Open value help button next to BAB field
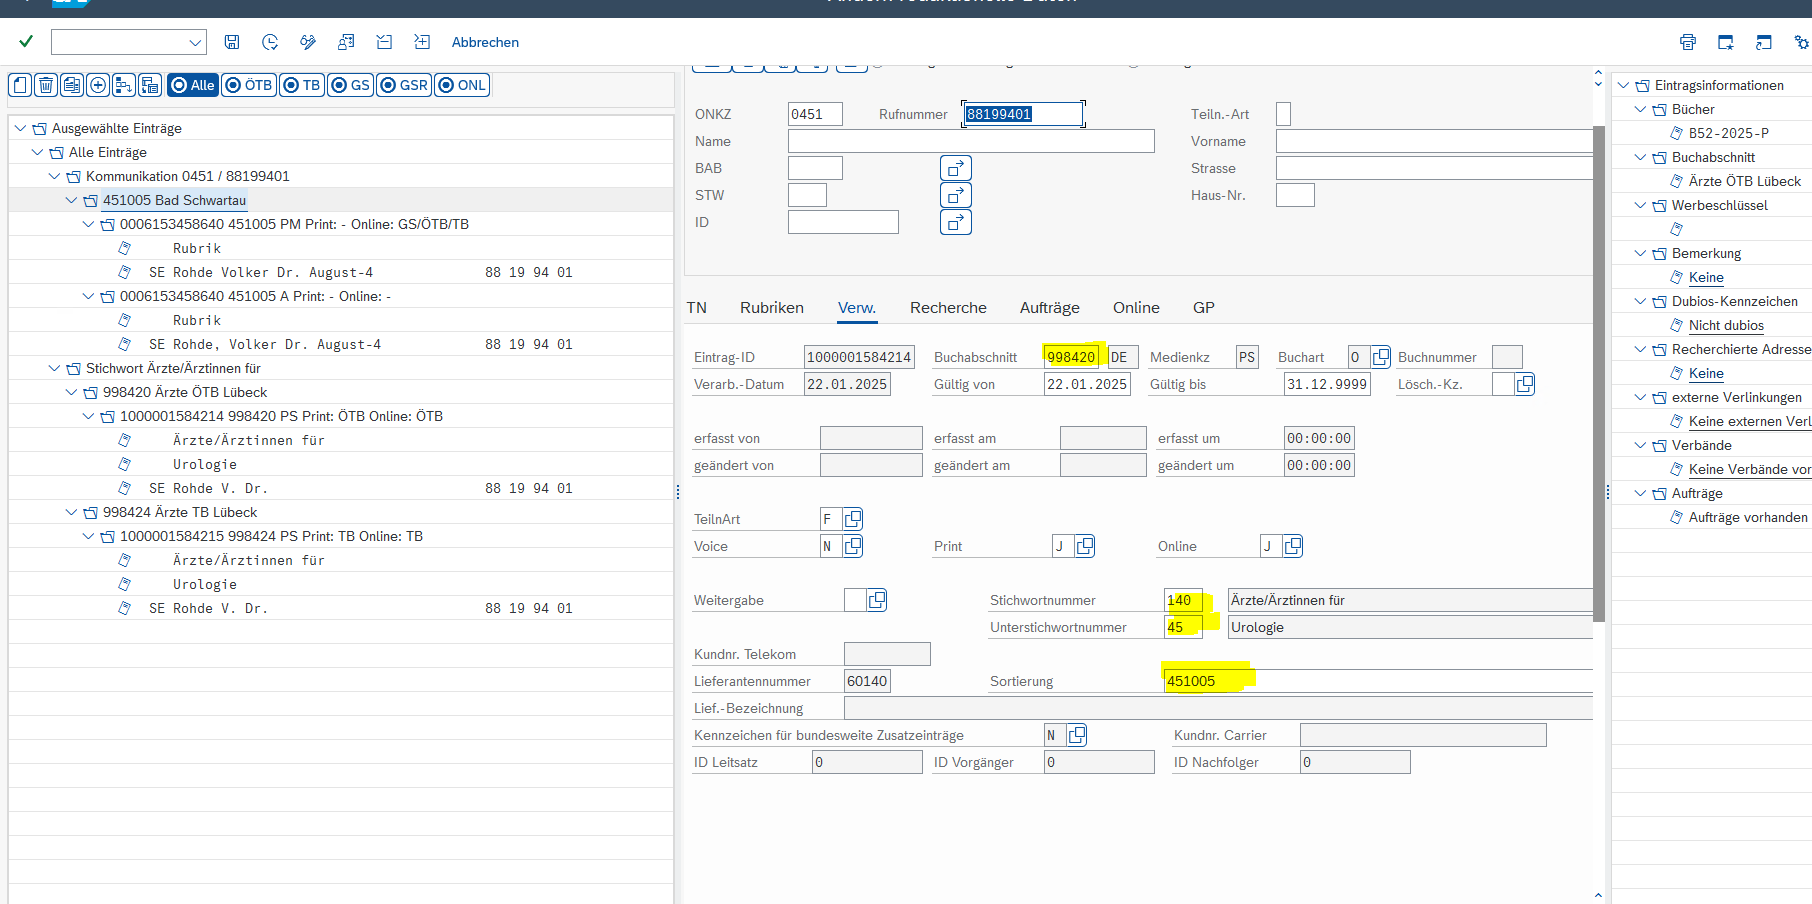This screenshot has width=1812, height=904. (x=956, y=168)
